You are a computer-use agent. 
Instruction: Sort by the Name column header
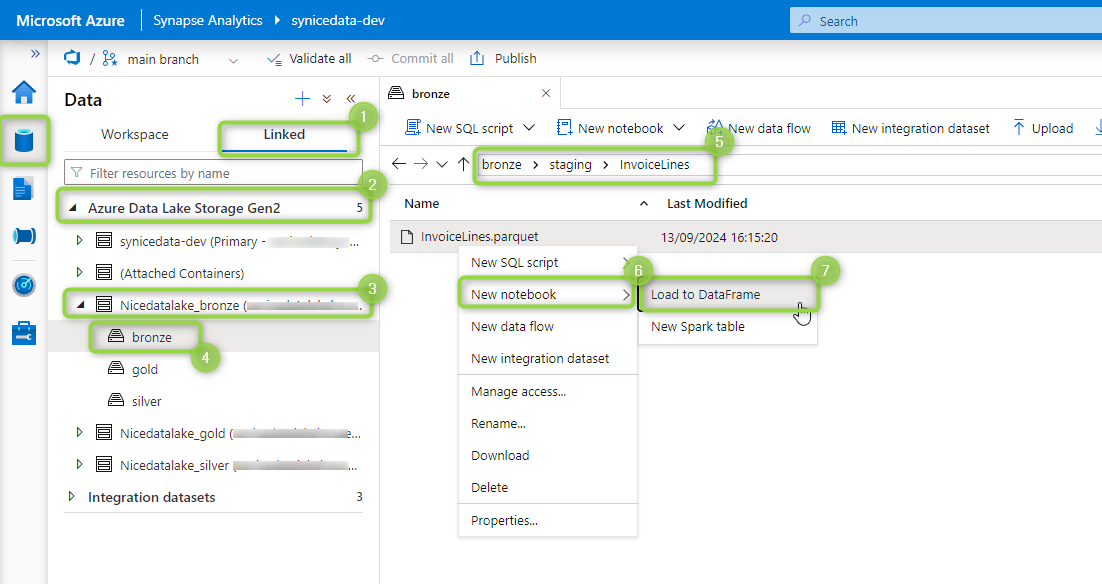click(x=422, y=203)
